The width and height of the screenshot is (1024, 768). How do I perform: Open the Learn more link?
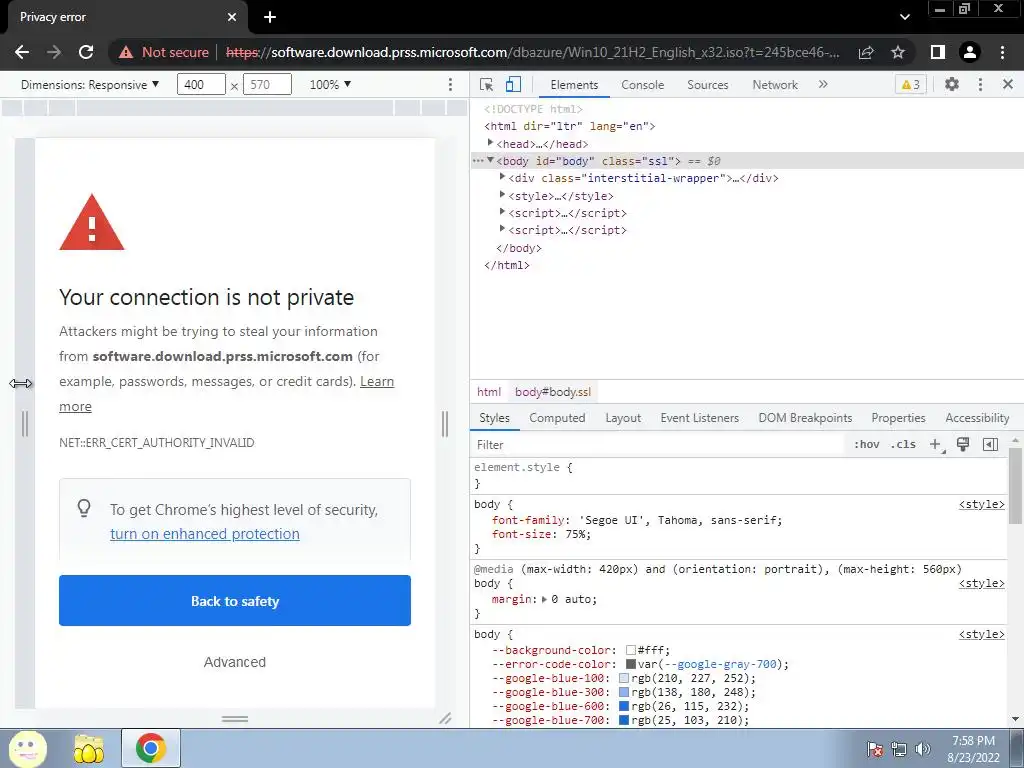pyautogui.click(x=377, y=381)
